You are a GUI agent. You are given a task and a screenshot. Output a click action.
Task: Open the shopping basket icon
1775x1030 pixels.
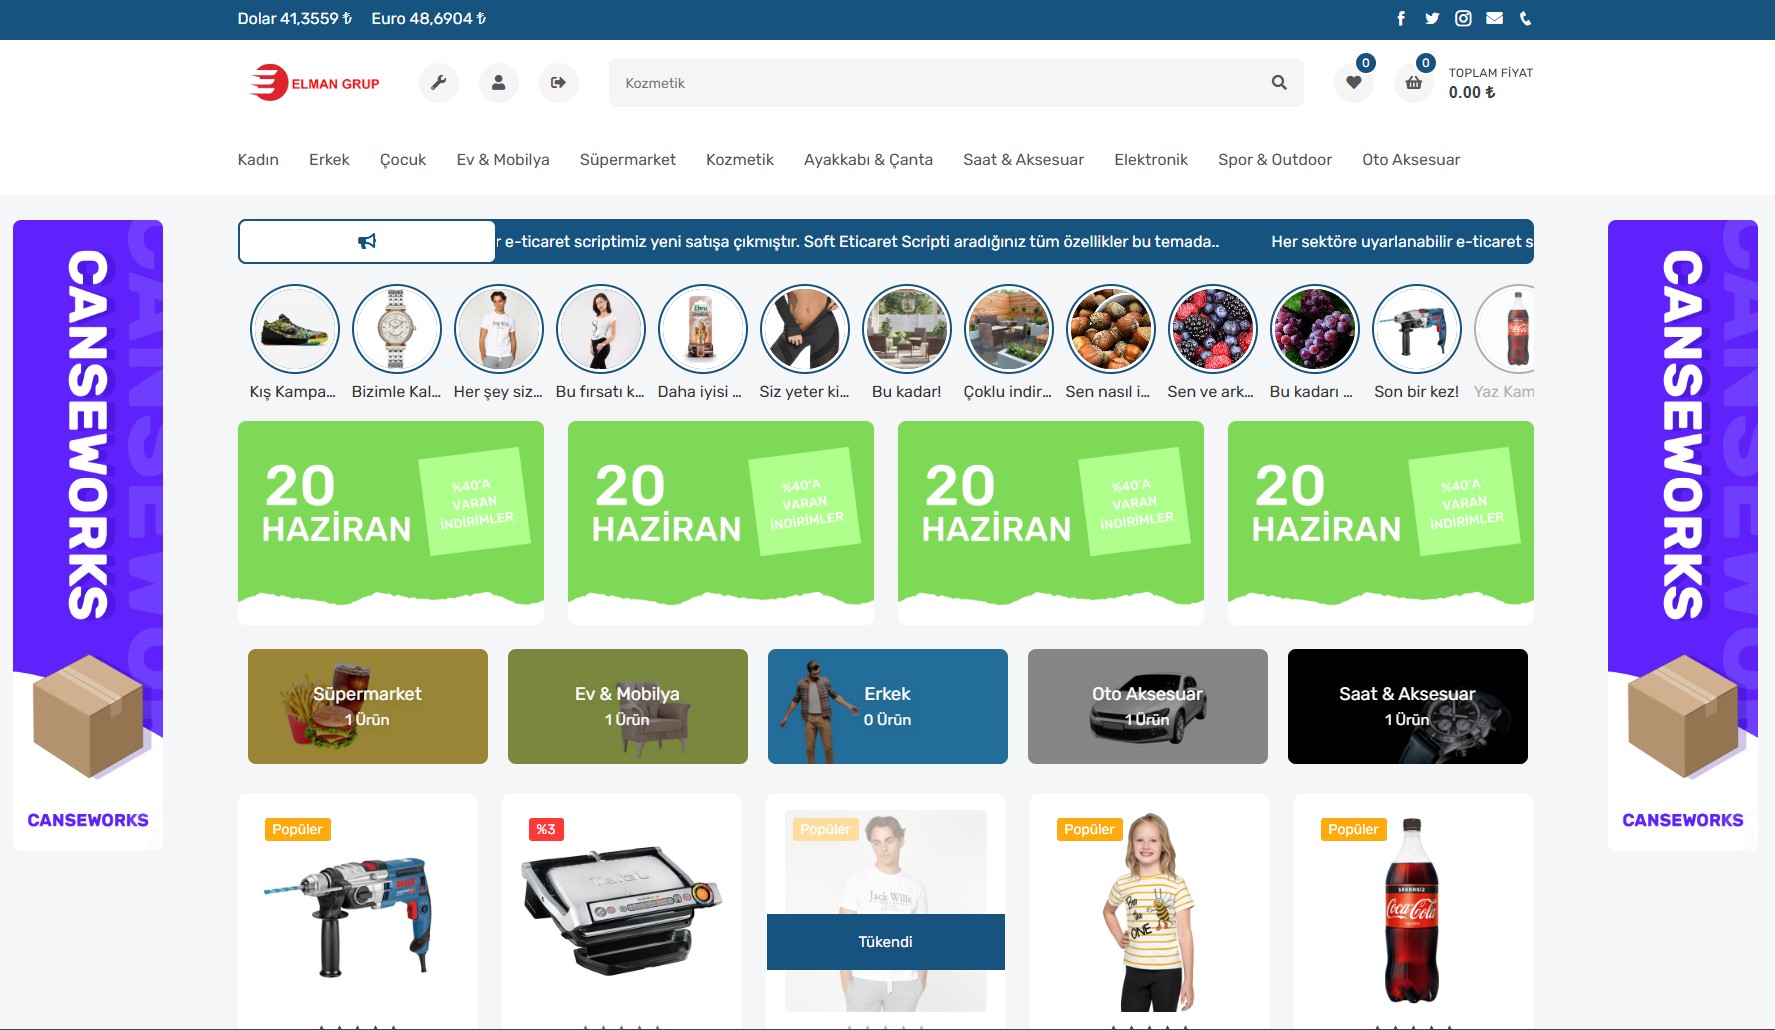(1413, 83)
